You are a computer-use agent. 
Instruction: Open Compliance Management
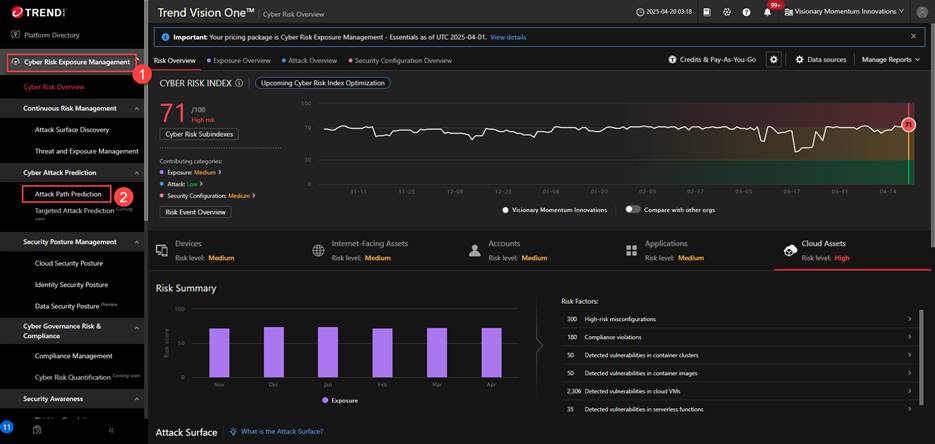coord(73,356)
